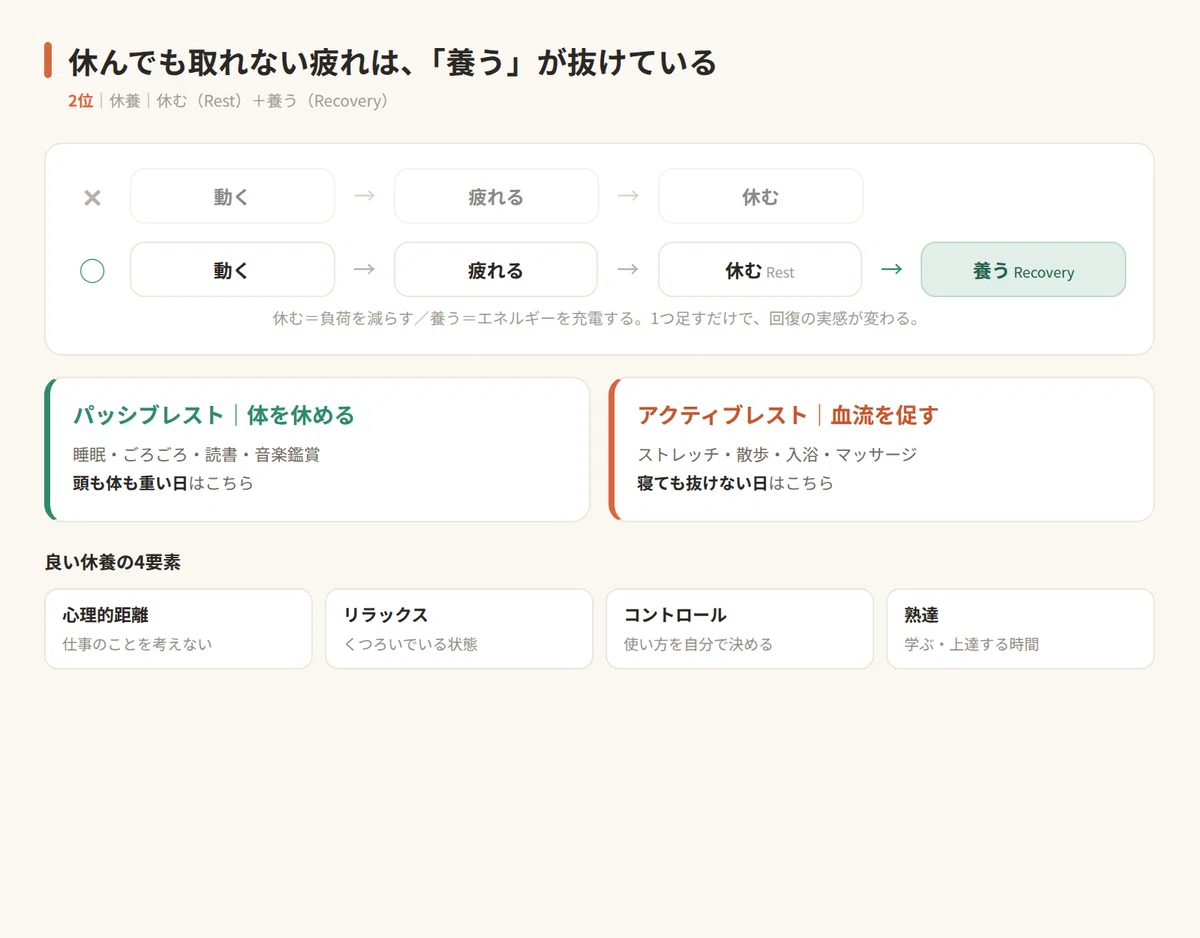Click the text くつろいでいる状態
Image resolution: width=1200 pixels, height=938 pixels.
pos(411,644)
